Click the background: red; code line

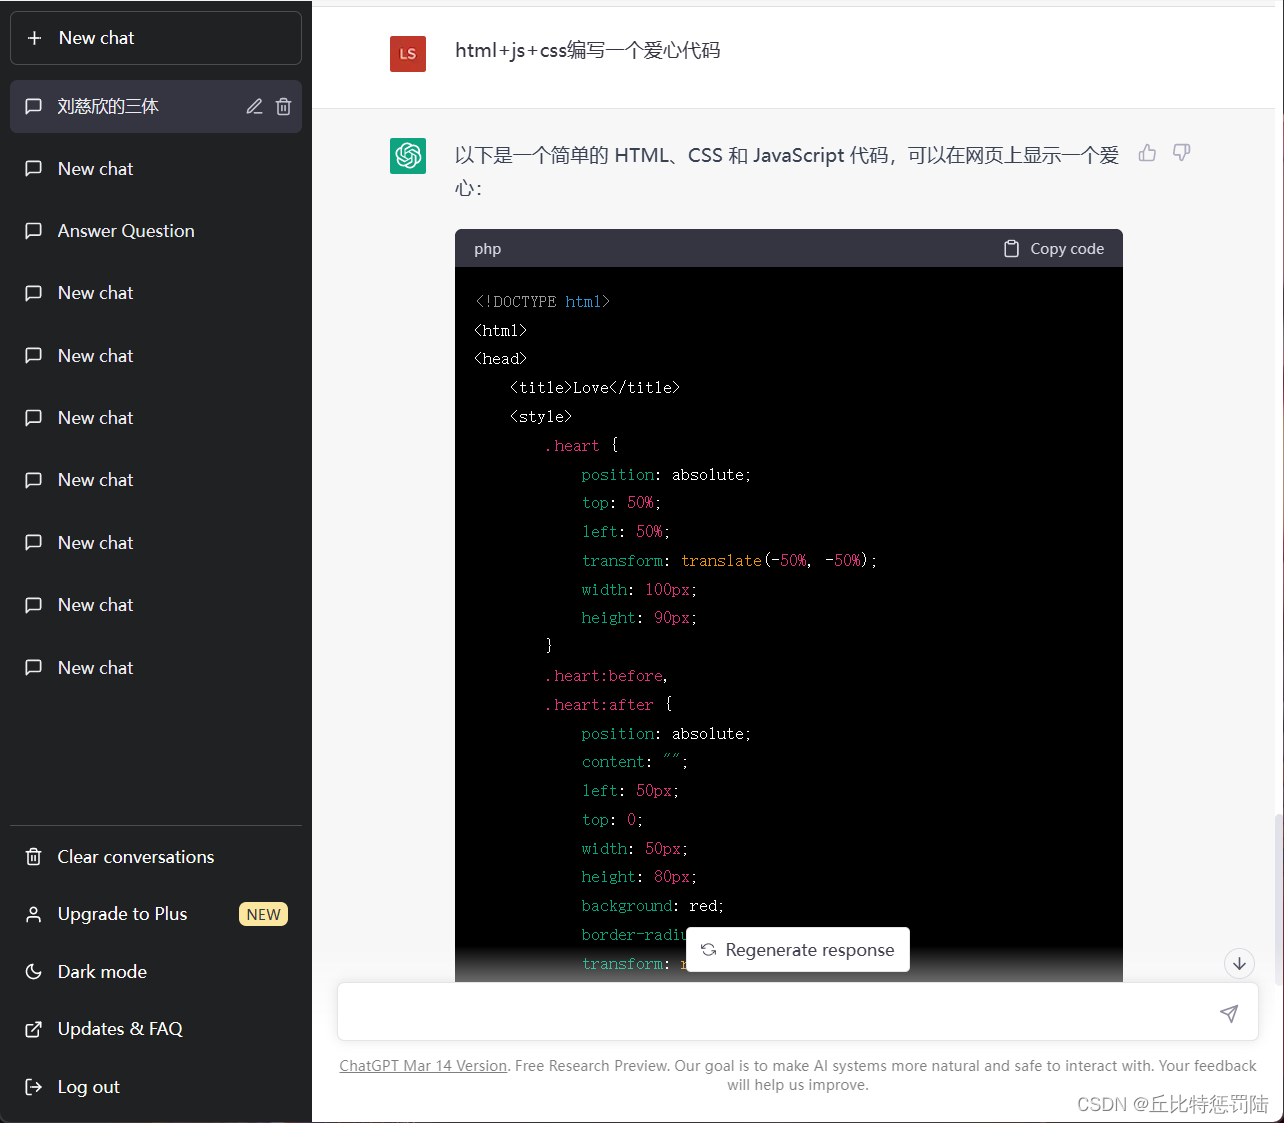point(652,906)
